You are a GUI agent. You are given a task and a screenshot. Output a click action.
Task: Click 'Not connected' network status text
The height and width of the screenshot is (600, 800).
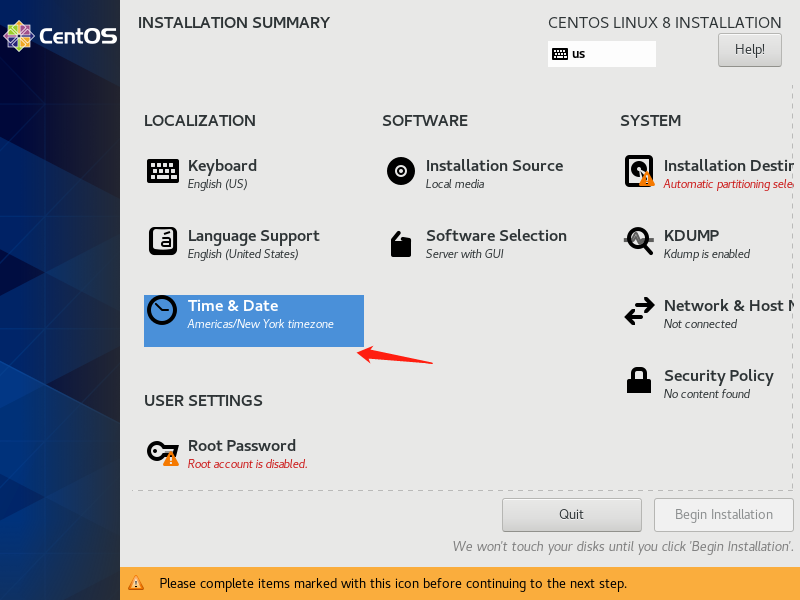[x=700, y=324]
